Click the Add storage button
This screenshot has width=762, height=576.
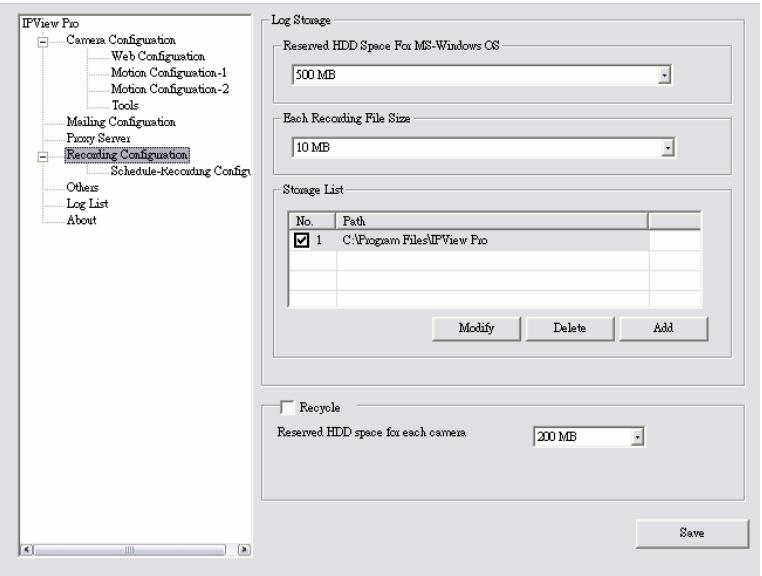[663, 329]
